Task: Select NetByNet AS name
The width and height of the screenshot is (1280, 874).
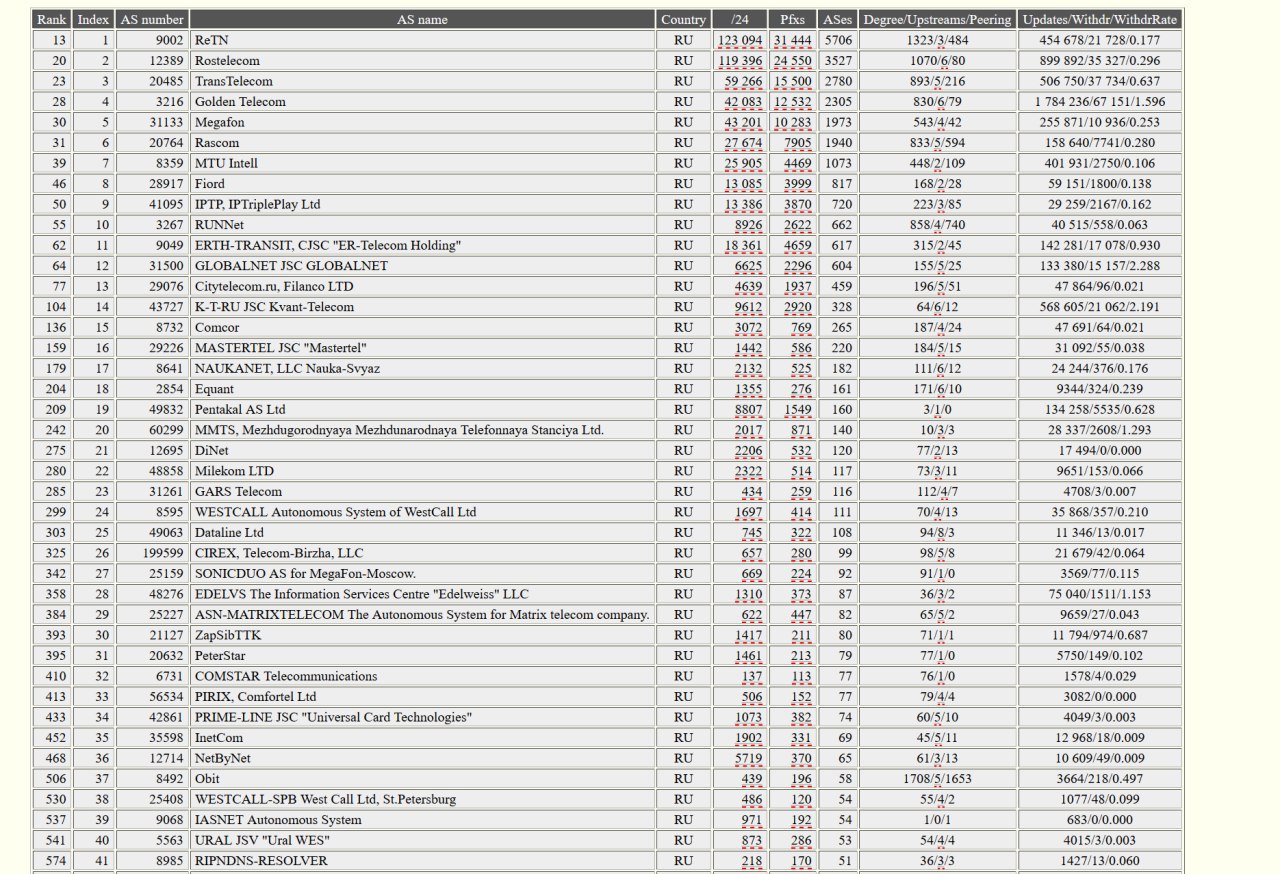Action: [422, 757]
